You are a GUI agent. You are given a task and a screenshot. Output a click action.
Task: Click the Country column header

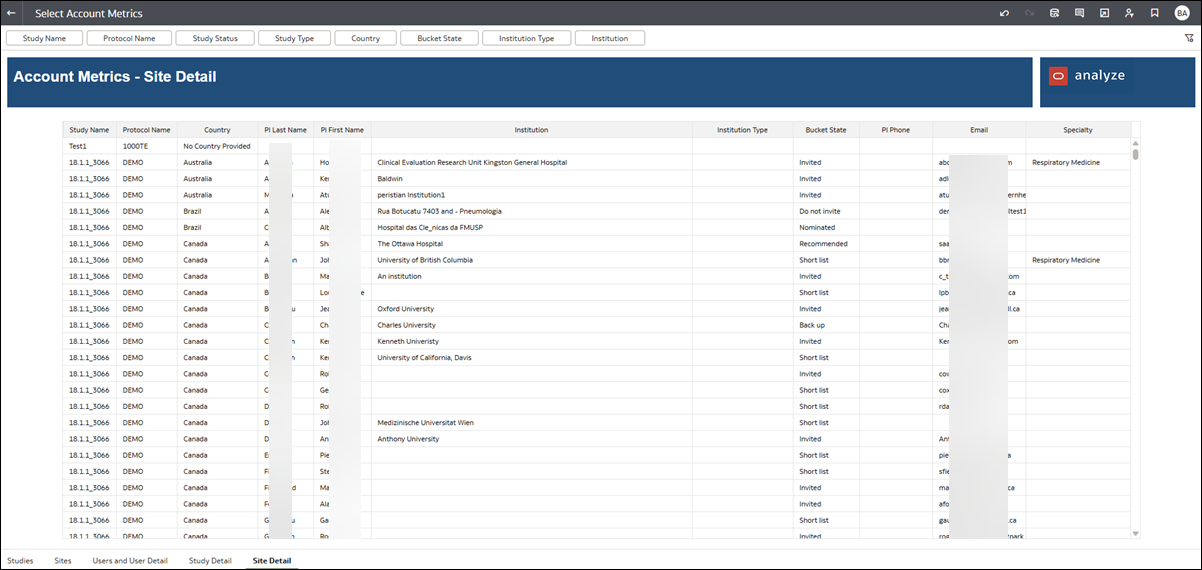click(x=217, y=130)
